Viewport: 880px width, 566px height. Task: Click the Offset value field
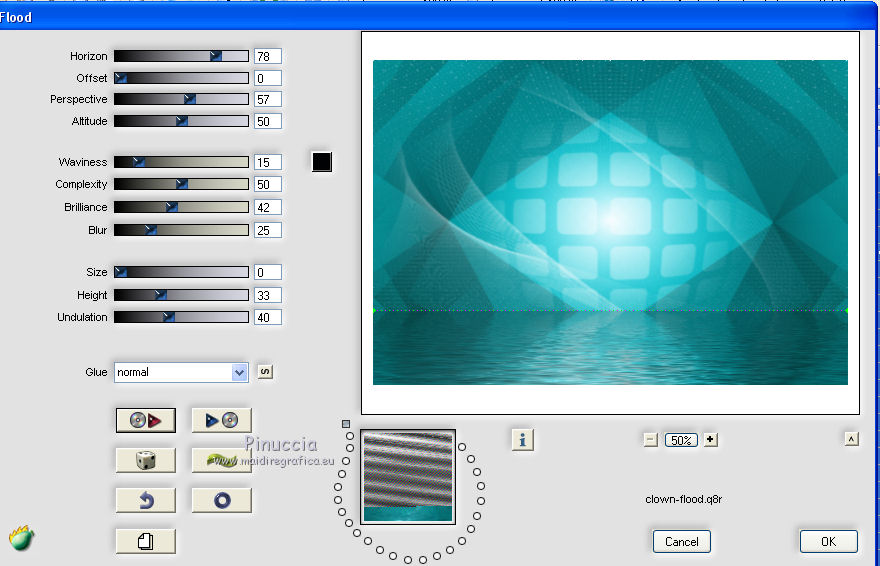point(268,78)
